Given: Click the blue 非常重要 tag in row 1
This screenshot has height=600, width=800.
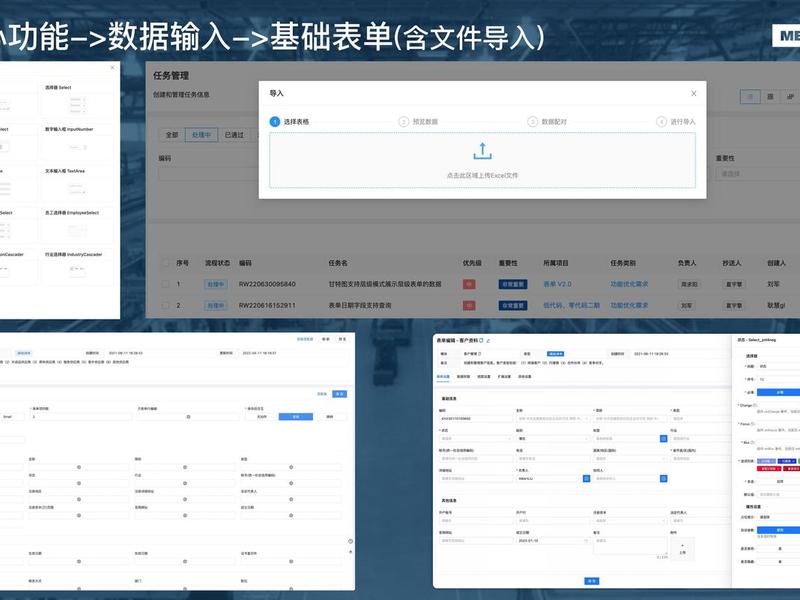Looking at the screenshot, I should [x=513, y=284].
